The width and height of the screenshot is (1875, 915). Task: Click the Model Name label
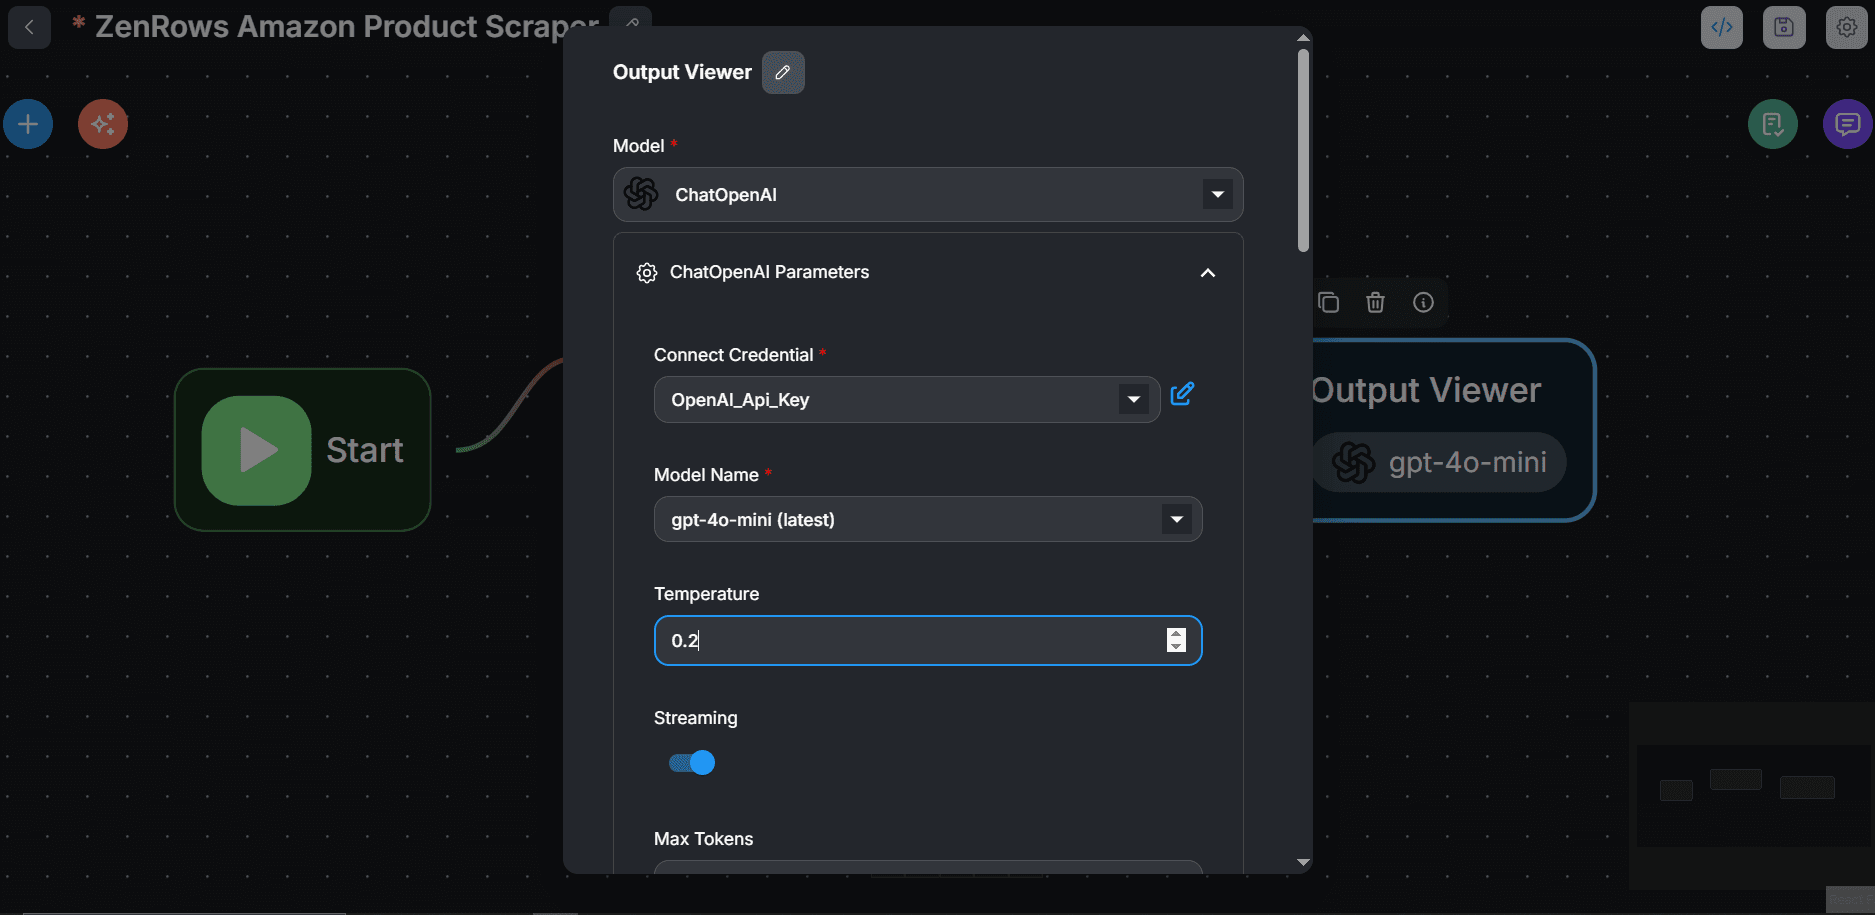(x=706, y=475)
